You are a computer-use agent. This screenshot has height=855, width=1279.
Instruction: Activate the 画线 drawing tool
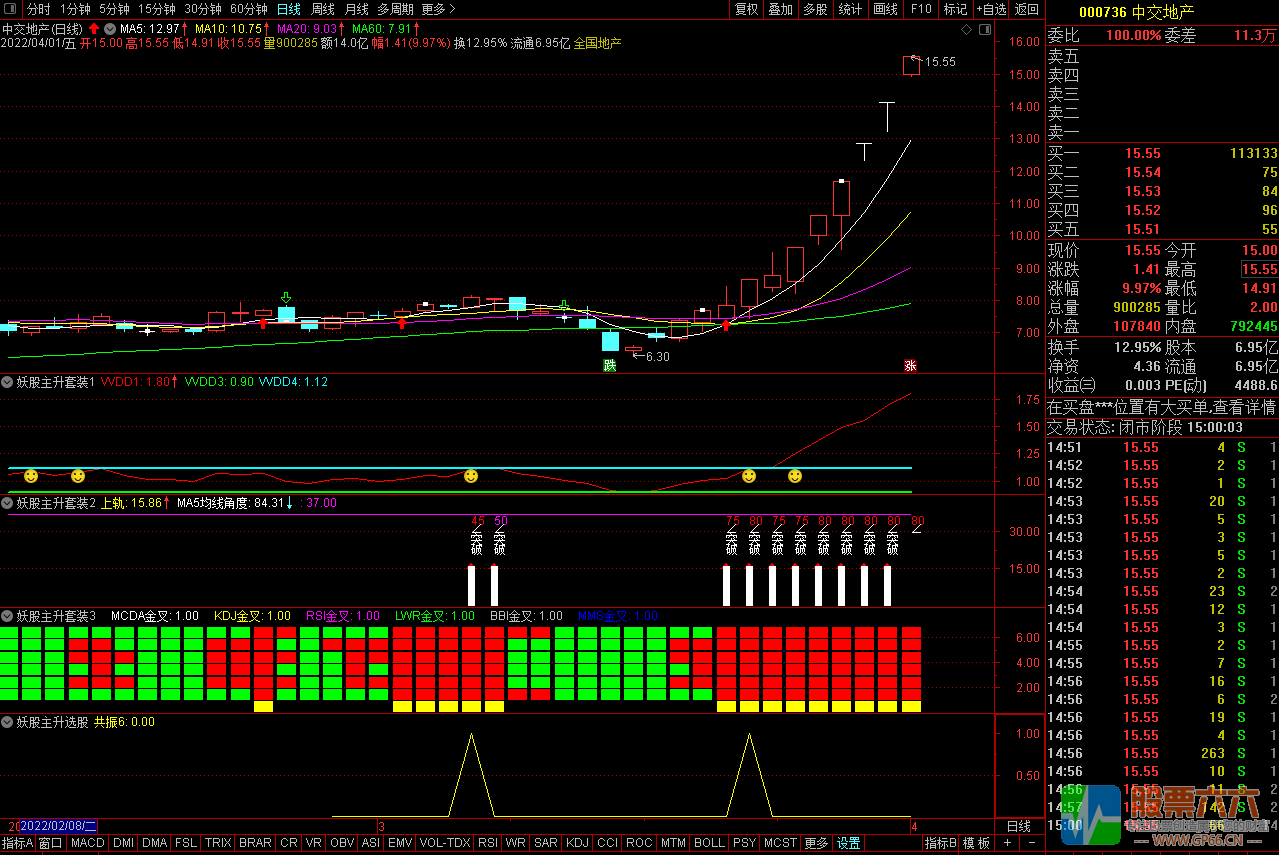pyautogui.click(x=885, y=9)
